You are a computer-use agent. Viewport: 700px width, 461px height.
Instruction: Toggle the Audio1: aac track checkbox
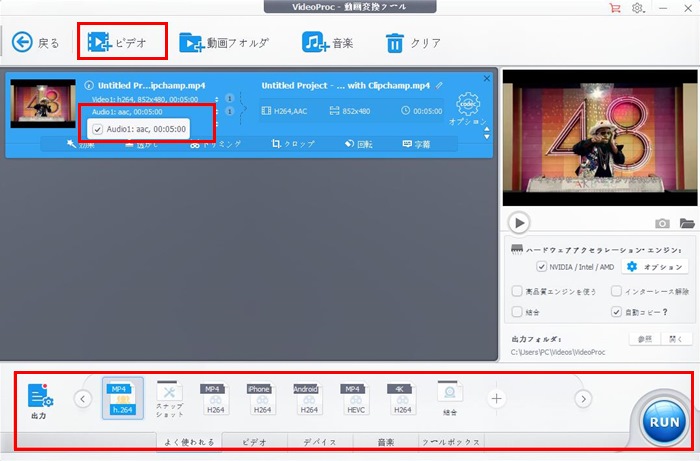click(97, 130)
